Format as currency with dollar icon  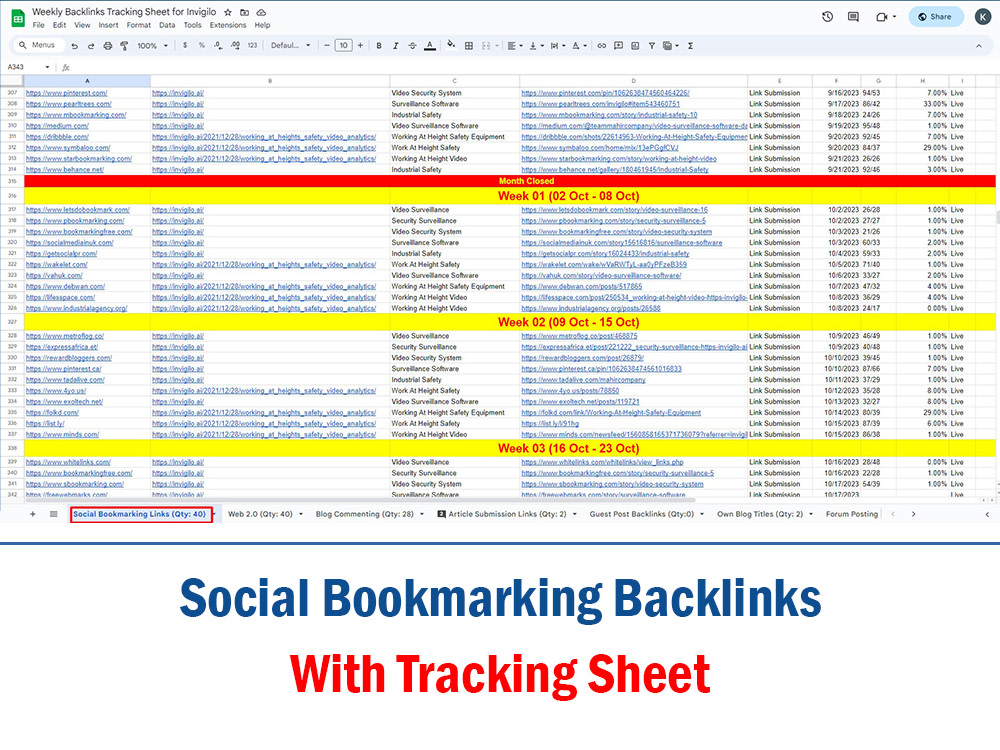click(185, 45)
